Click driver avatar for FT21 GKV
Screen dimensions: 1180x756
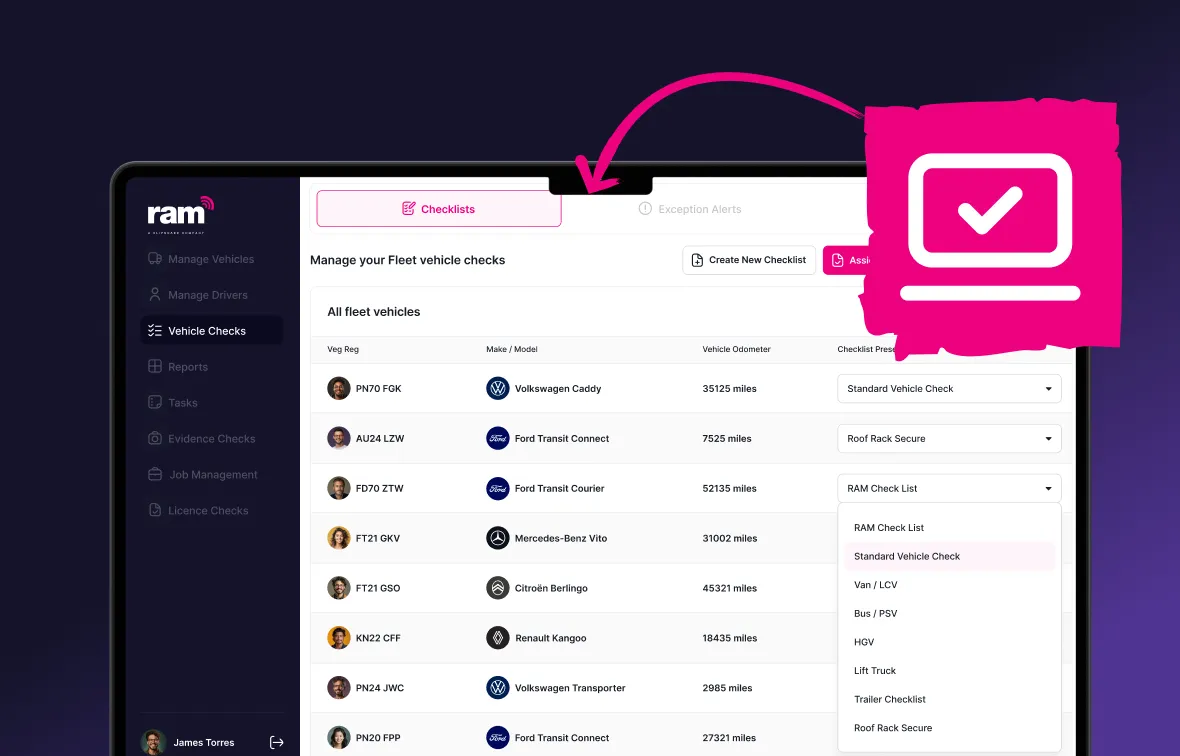(339, 538)
